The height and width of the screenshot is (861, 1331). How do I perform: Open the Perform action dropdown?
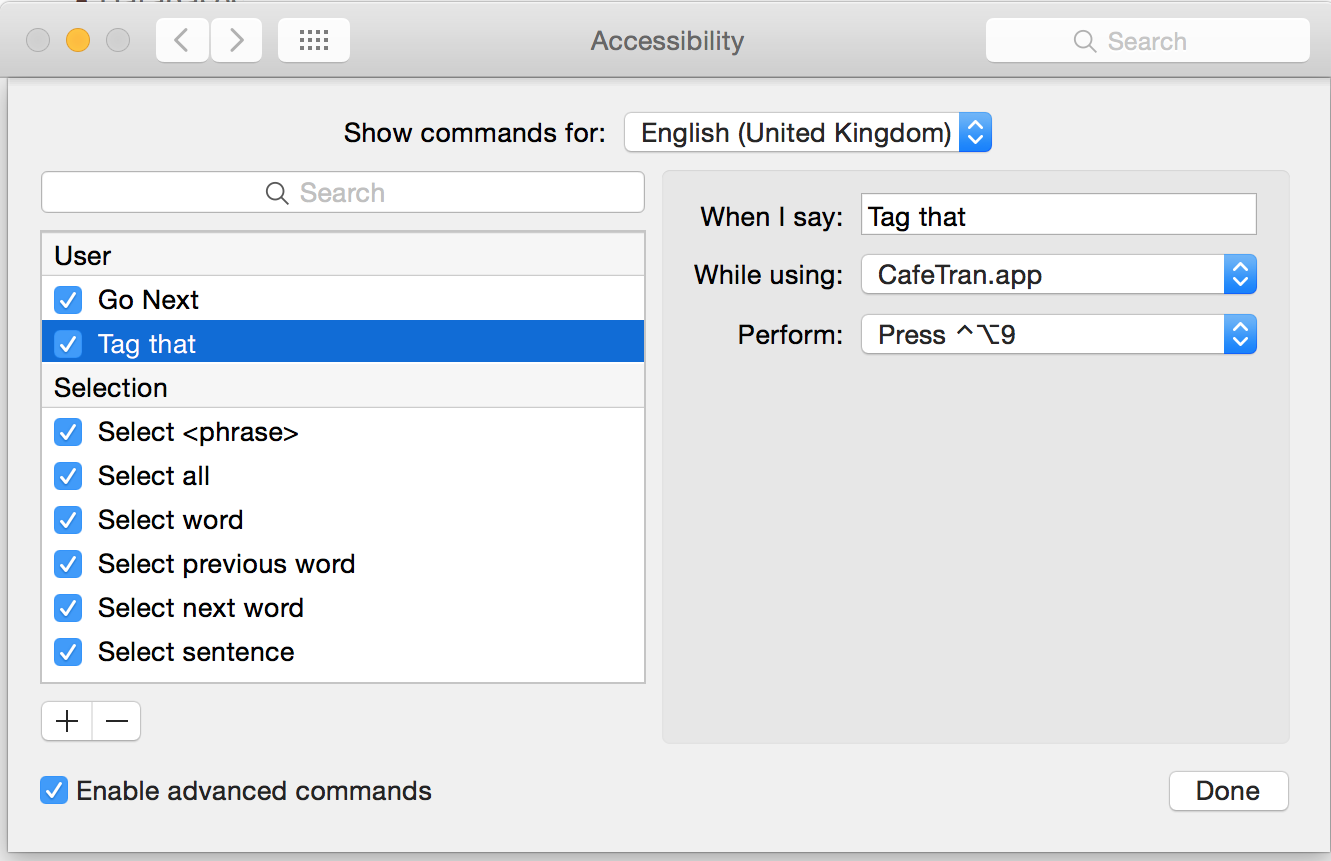point(1058,335)
